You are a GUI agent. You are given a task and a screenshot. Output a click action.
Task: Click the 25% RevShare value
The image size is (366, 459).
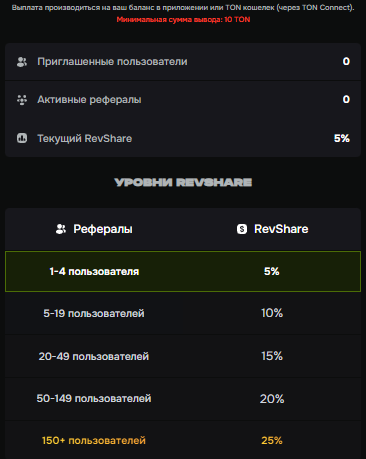272,440
